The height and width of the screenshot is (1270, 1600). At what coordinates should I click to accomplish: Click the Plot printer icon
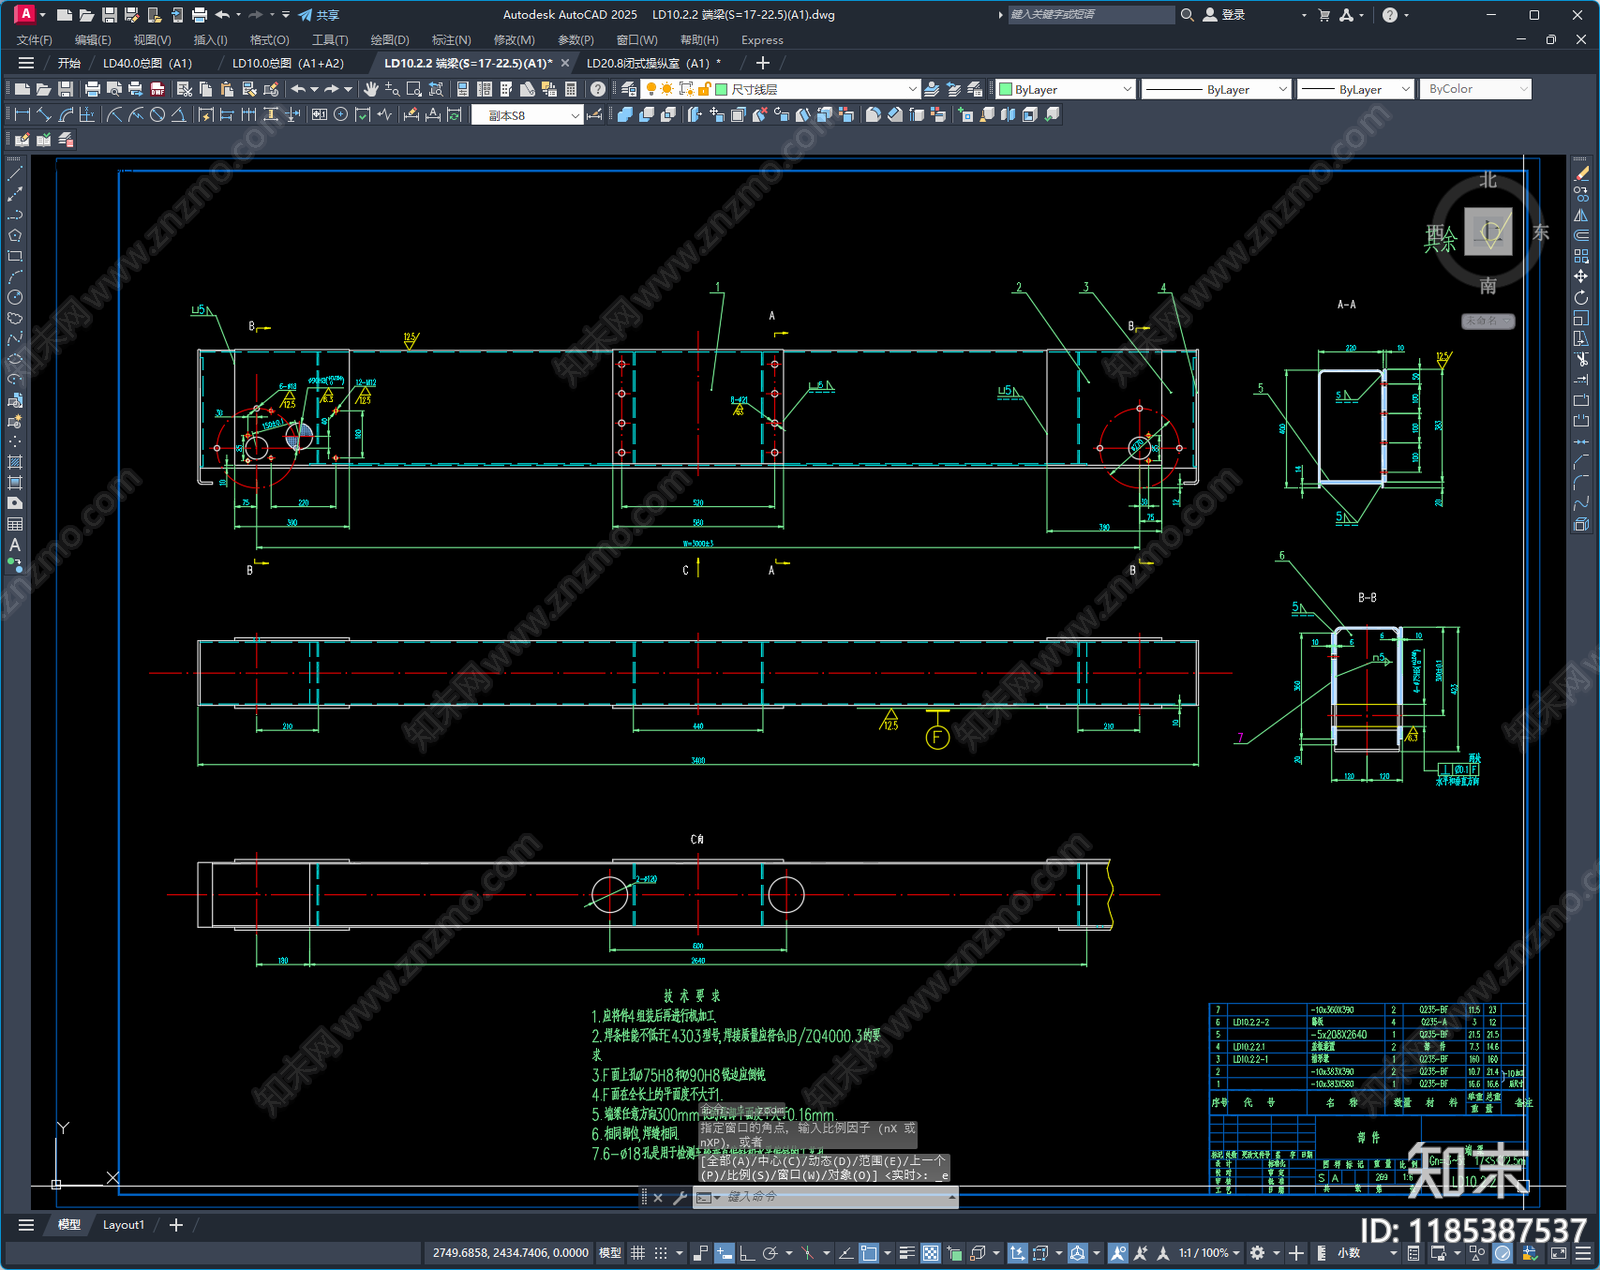(93, 89)
